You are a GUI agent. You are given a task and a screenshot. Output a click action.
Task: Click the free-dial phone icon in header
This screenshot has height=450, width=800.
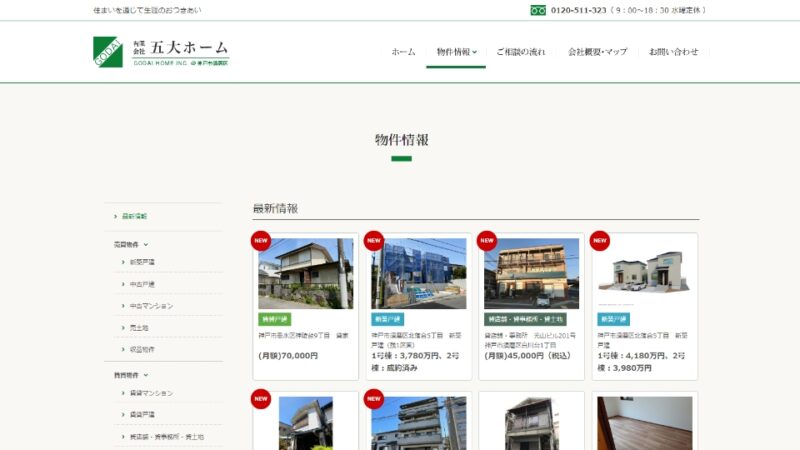[538, 10]
